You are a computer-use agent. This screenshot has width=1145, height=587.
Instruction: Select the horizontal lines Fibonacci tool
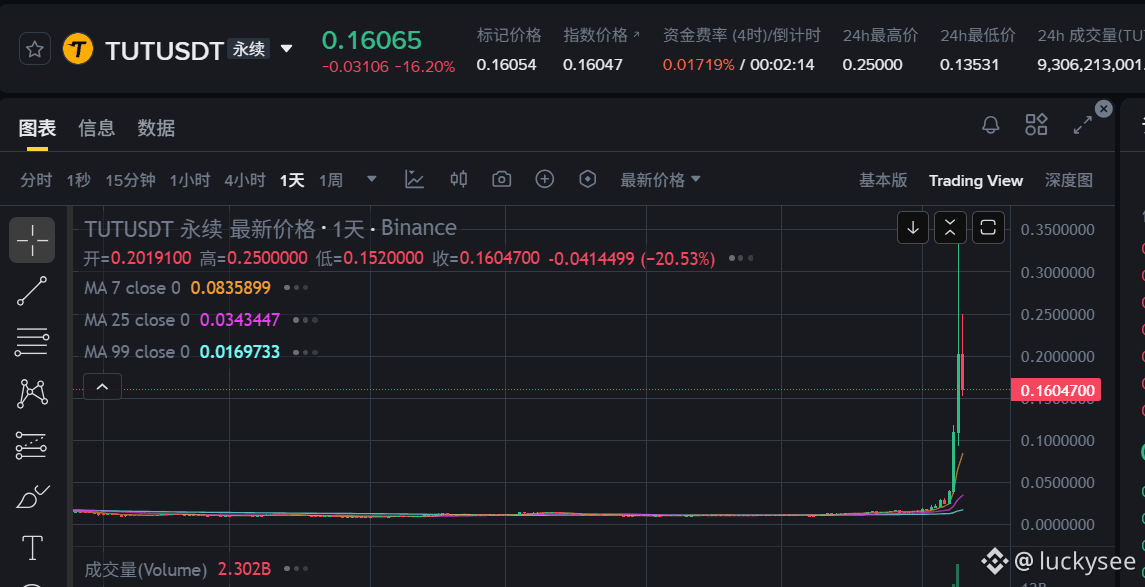tap(32, 342)
